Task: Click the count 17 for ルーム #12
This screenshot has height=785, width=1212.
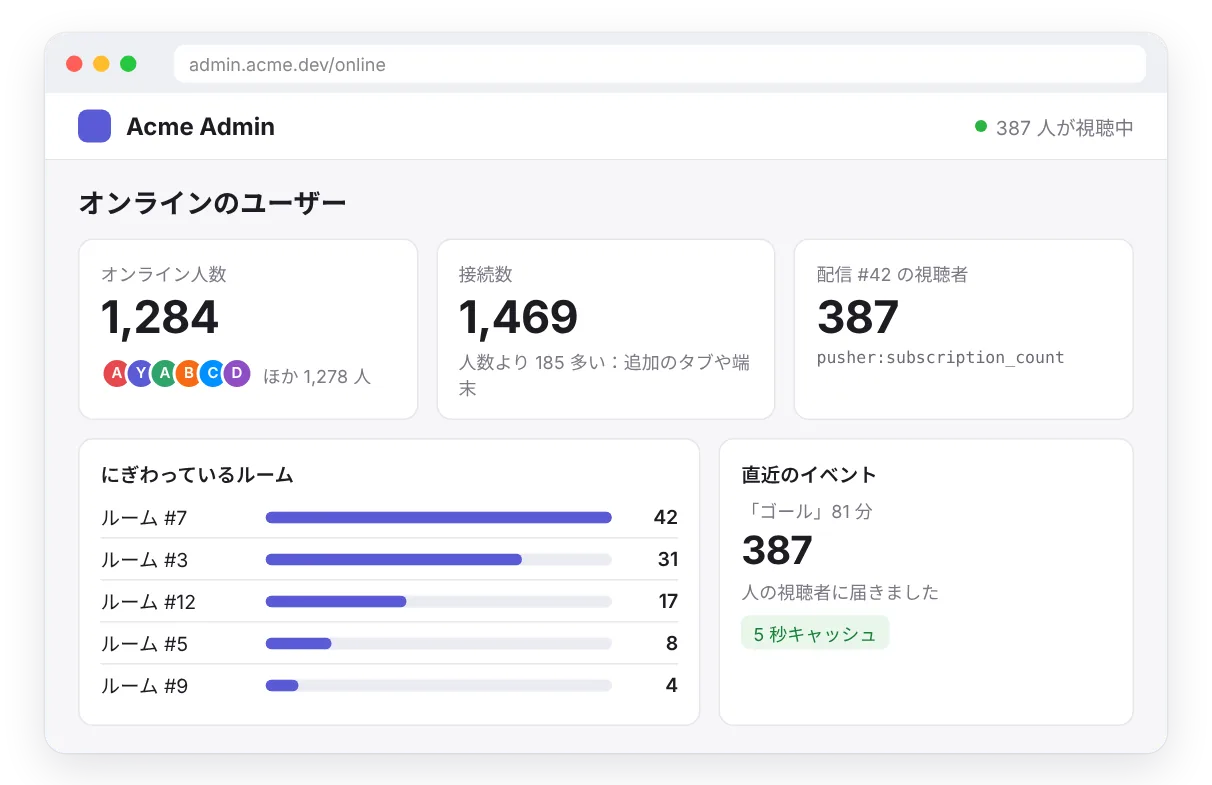Action: 668,602
